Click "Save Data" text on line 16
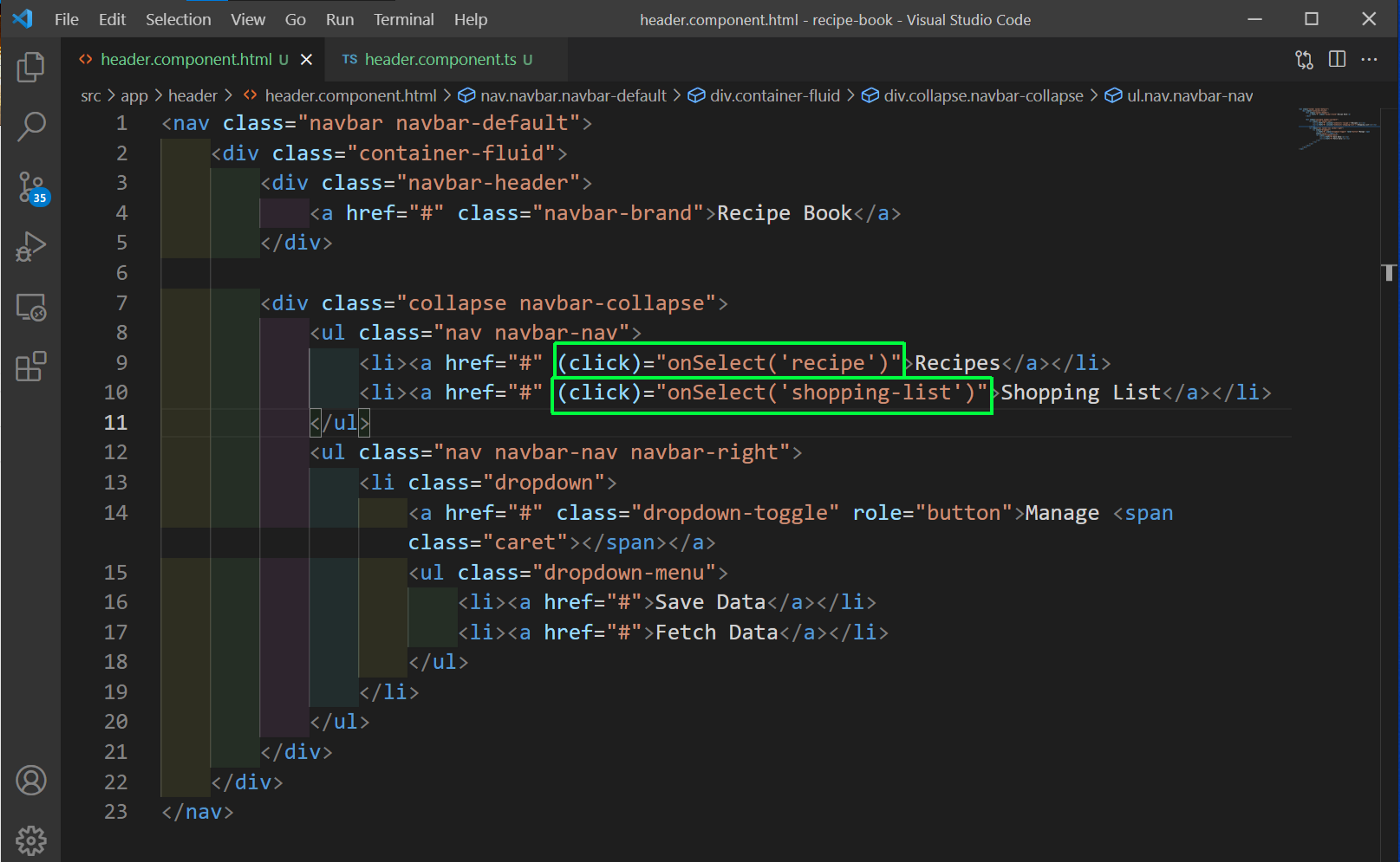Screen dimensions: 1400x862 710,602
